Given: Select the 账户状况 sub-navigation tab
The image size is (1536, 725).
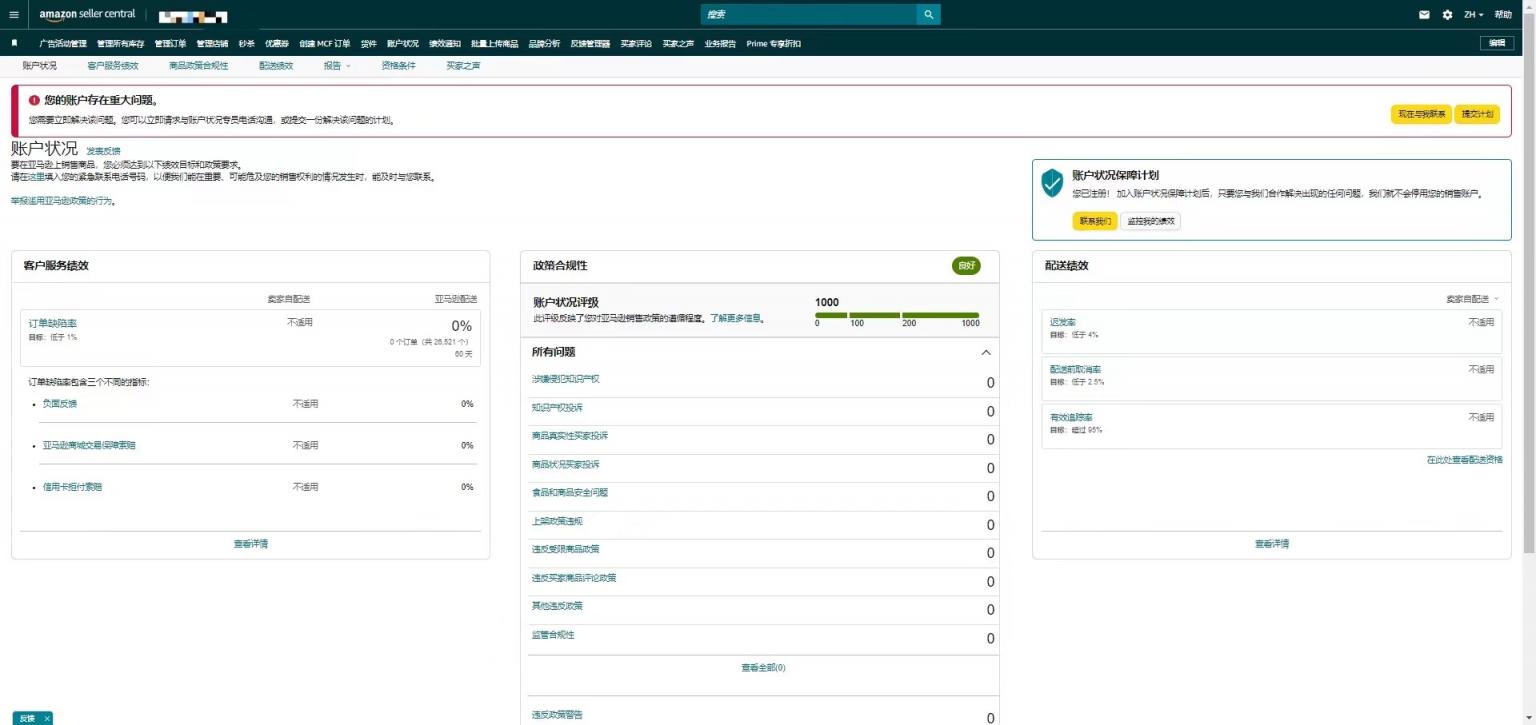Looking at the screenshot, I should (x=40, y=66).
